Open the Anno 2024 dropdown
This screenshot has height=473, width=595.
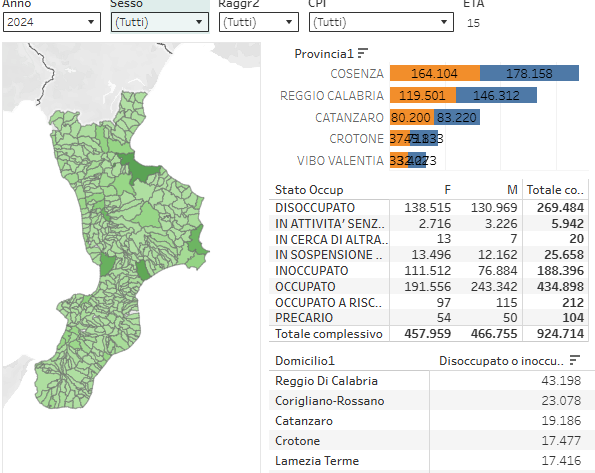click(52, 22)
